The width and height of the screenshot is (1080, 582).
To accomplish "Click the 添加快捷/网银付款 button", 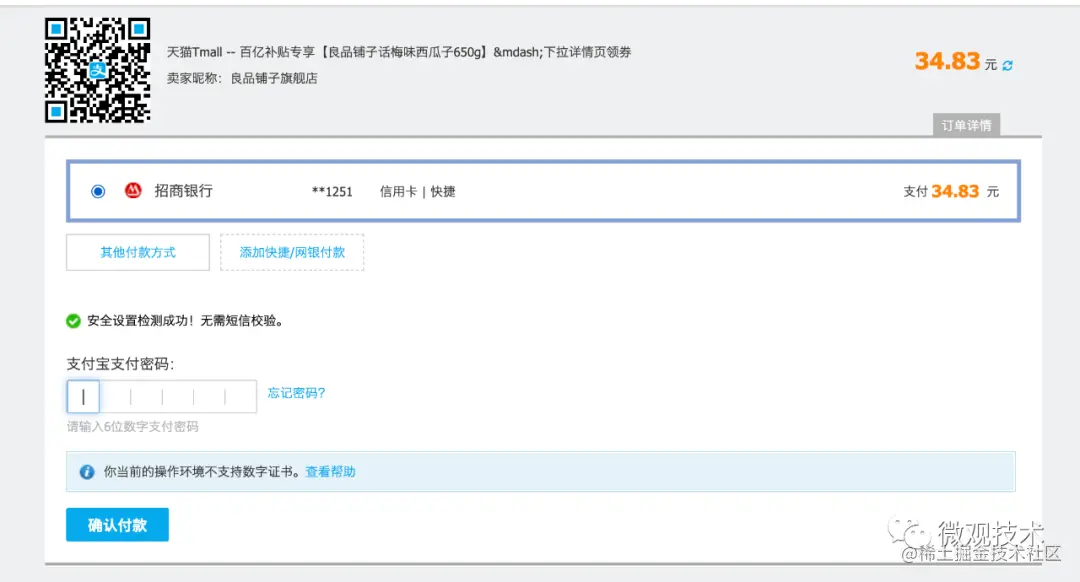I will tap(292, 252).
